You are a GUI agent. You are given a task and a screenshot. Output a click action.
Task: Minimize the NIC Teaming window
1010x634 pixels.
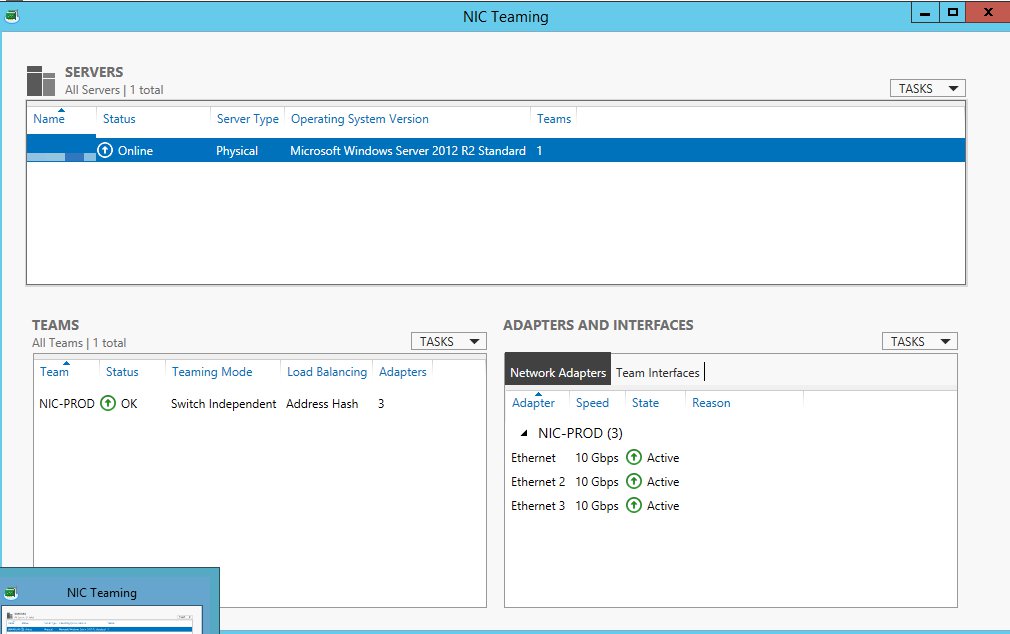click(925, 13)
